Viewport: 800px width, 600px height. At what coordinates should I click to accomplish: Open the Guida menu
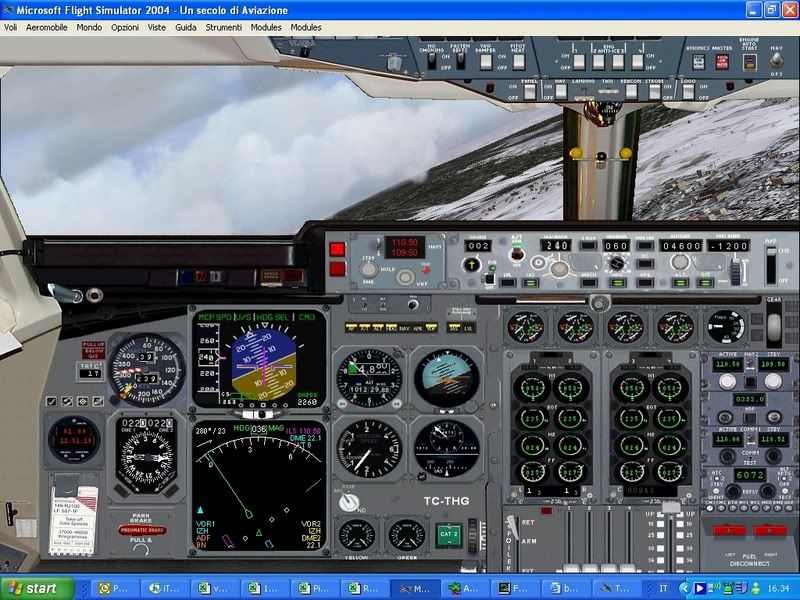point(186,28)
